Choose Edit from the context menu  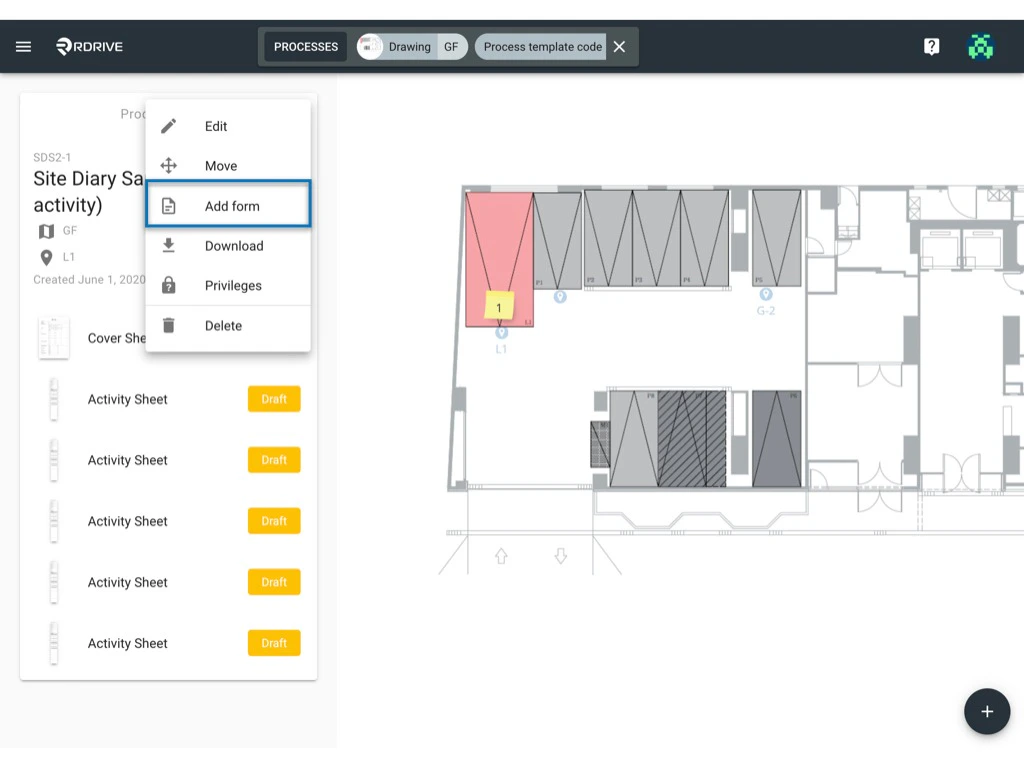click(228, 126)
